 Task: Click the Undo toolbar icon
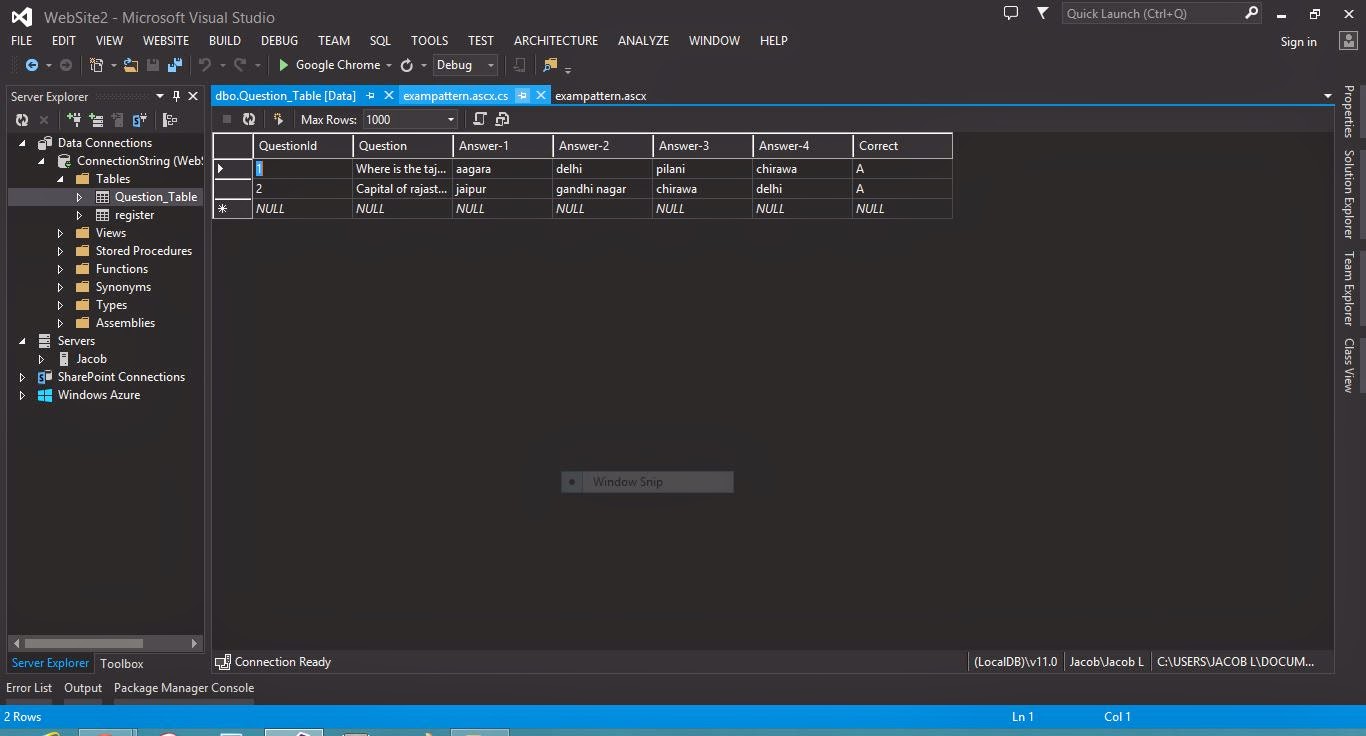[x=205, y=65]
